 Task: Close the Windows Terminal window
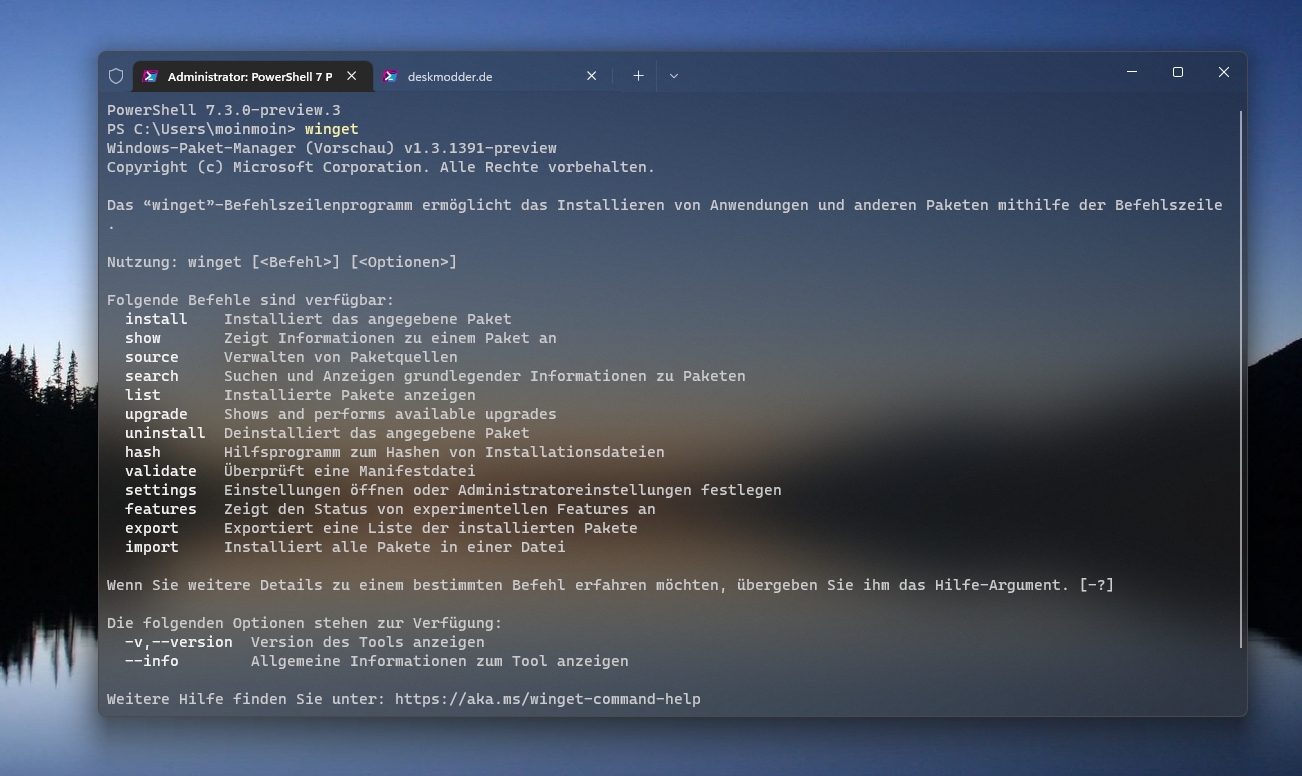pyautogui.click(x=1224, y=72)
